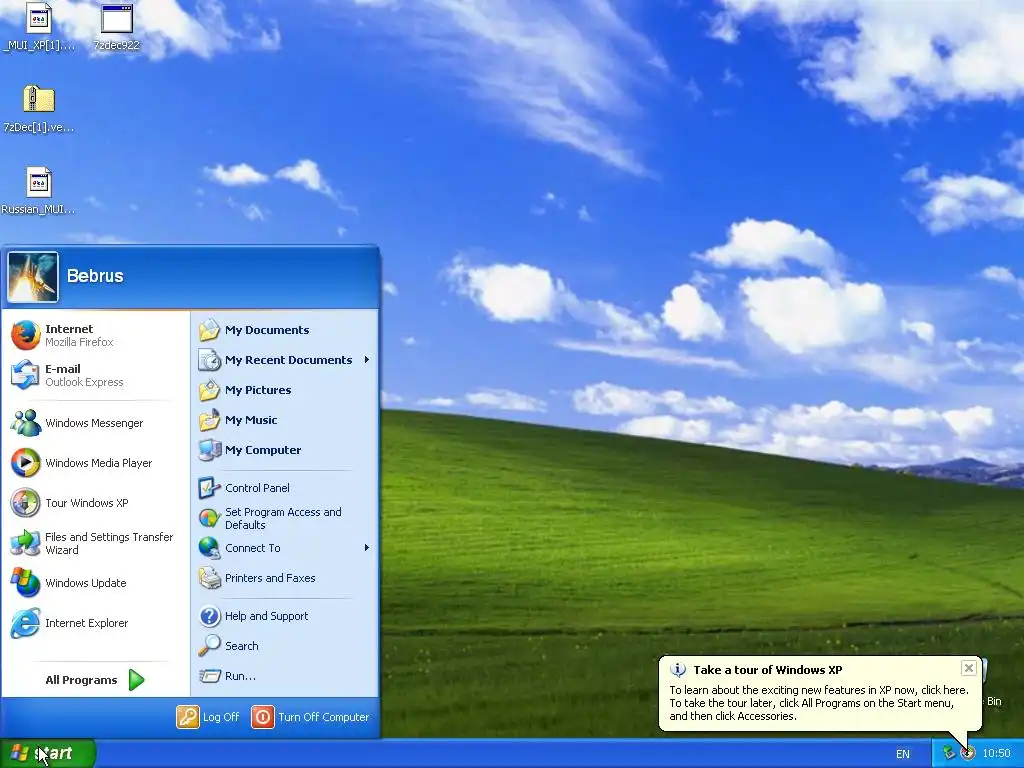Viewport: 1024px width, 768px height.
Task: Open Set Program Access and Defaults icon
Action: tap(210, 518)
